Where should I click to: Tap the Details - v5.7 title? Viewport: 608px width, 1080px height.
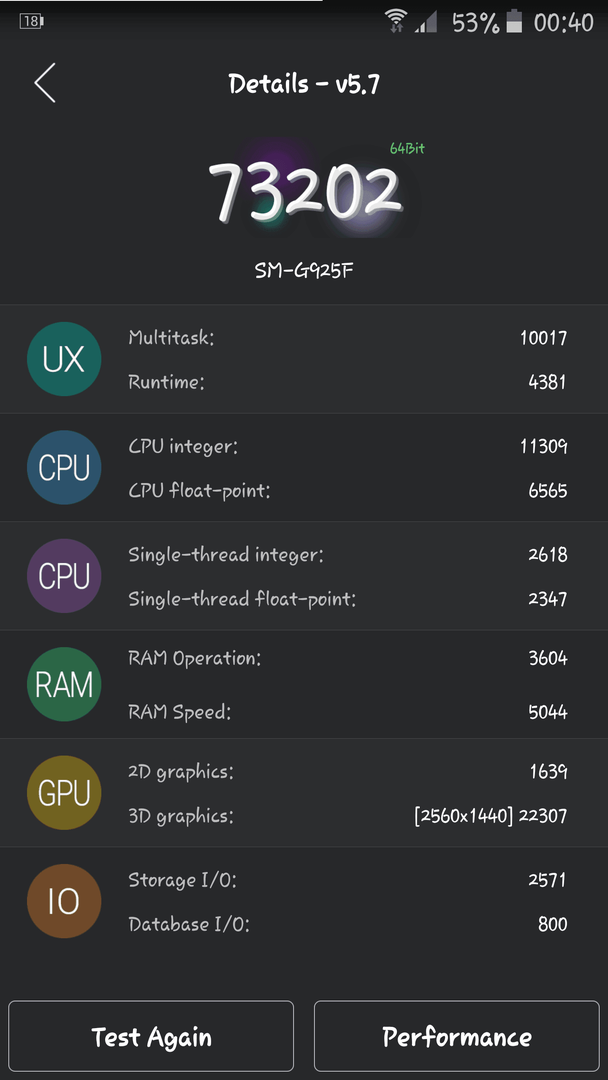(x=304, y=84)
